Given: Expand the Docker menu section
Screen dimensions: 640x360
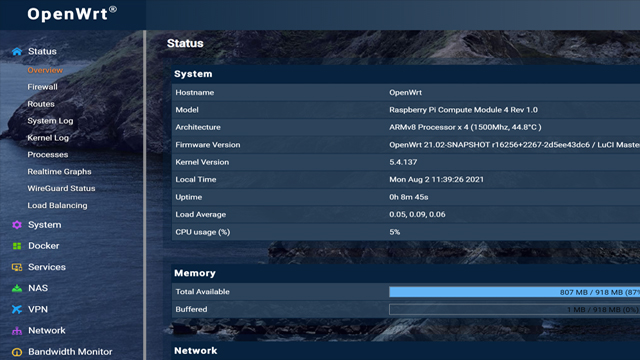Looking at the screenshot, I should 44,246.
